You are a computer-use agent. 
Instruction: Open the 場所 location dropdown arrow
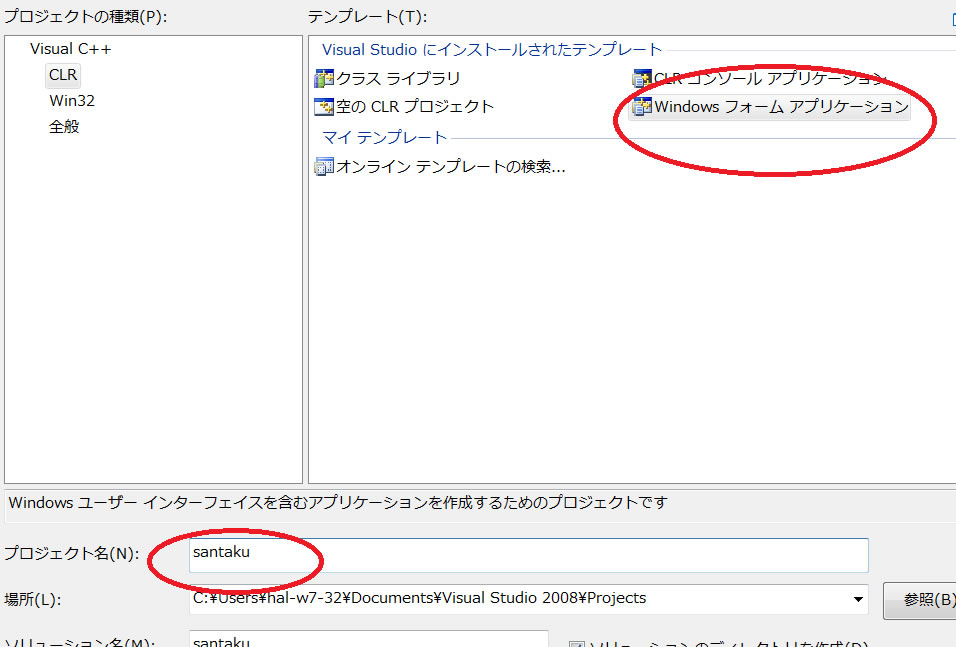tap(858, 599)
